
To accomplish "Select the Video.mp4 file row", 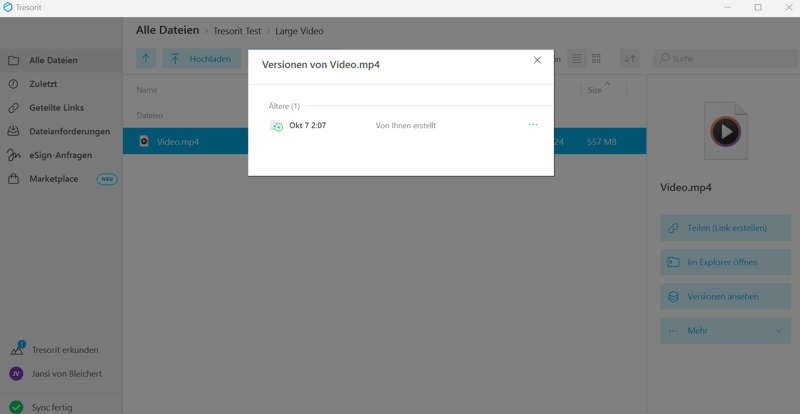I will pyautogui.click(x=384, y=141).
